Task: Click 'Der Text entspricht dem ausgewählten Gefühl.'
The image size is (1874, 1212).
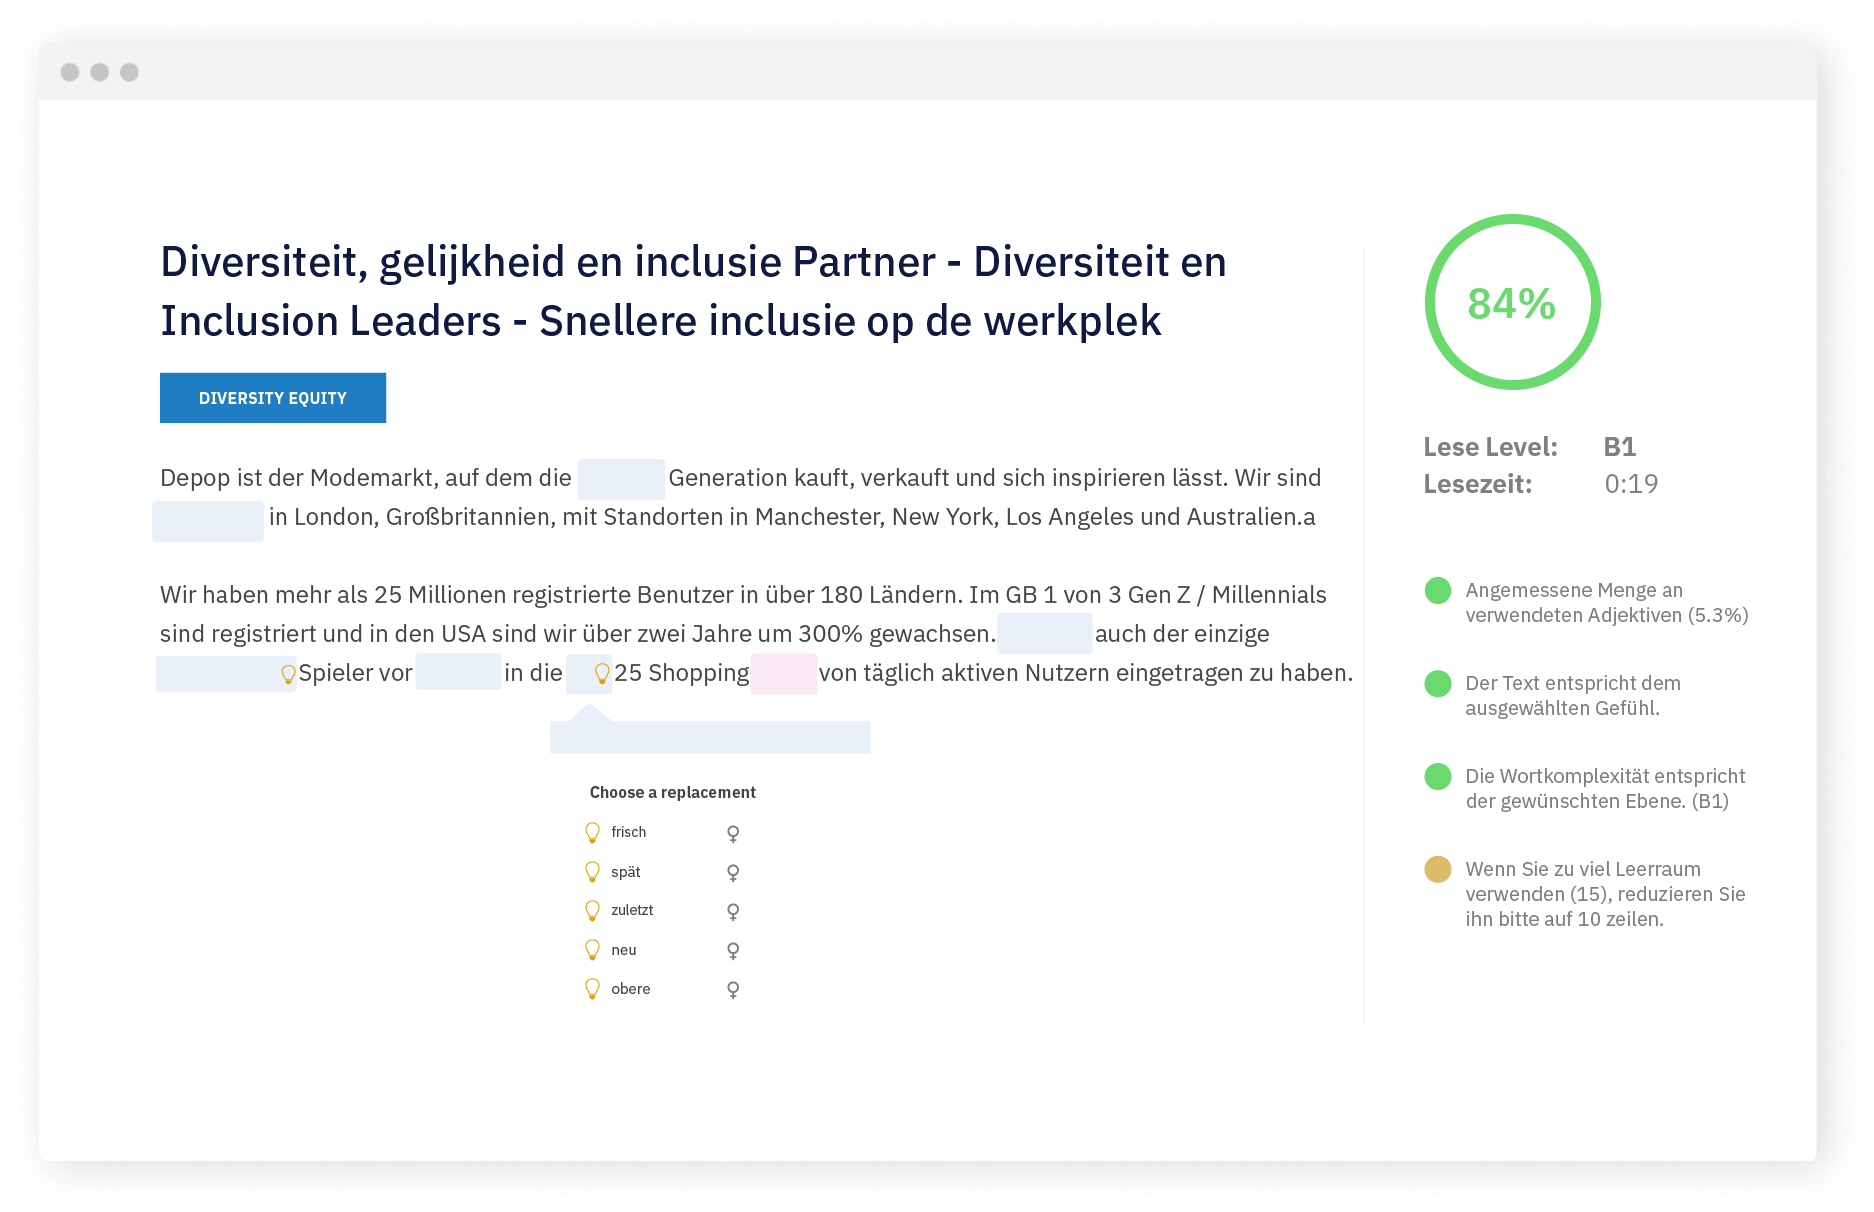Action: [1572, 696]
